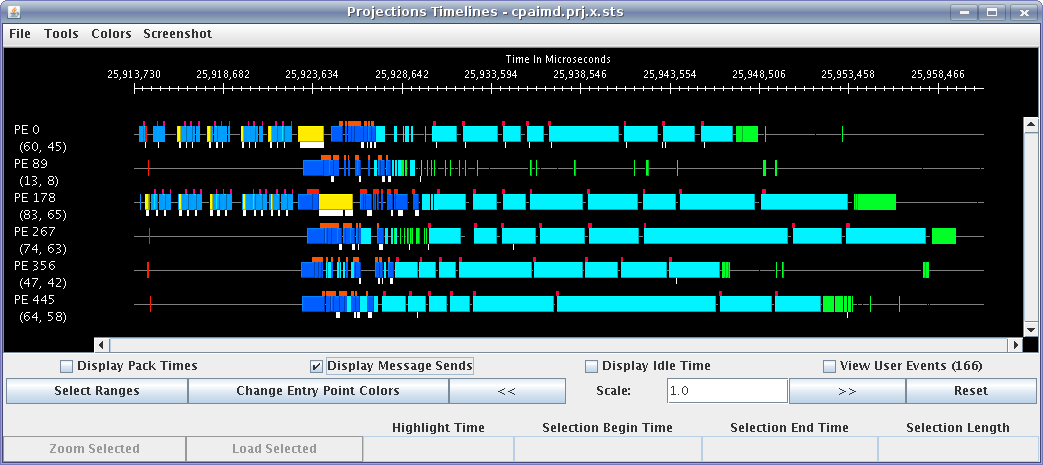Decrease zoom with the << button
The height and width of the screenshot is (465, 1043).
(506, 391)
